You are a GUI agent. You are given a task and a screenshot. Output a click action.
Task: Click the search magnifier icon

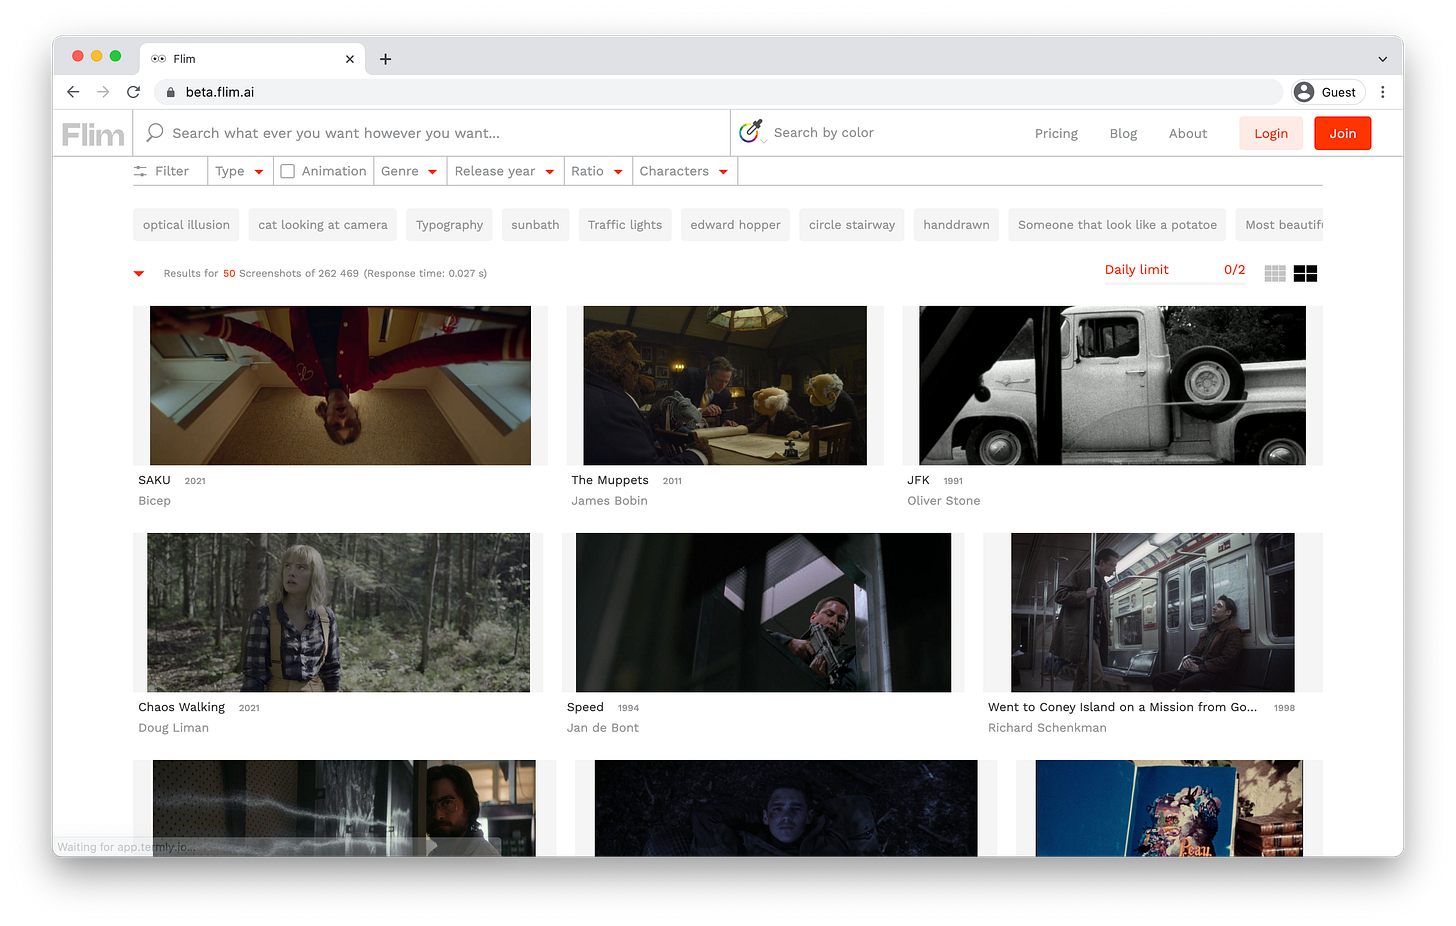[x=155, y=132]
